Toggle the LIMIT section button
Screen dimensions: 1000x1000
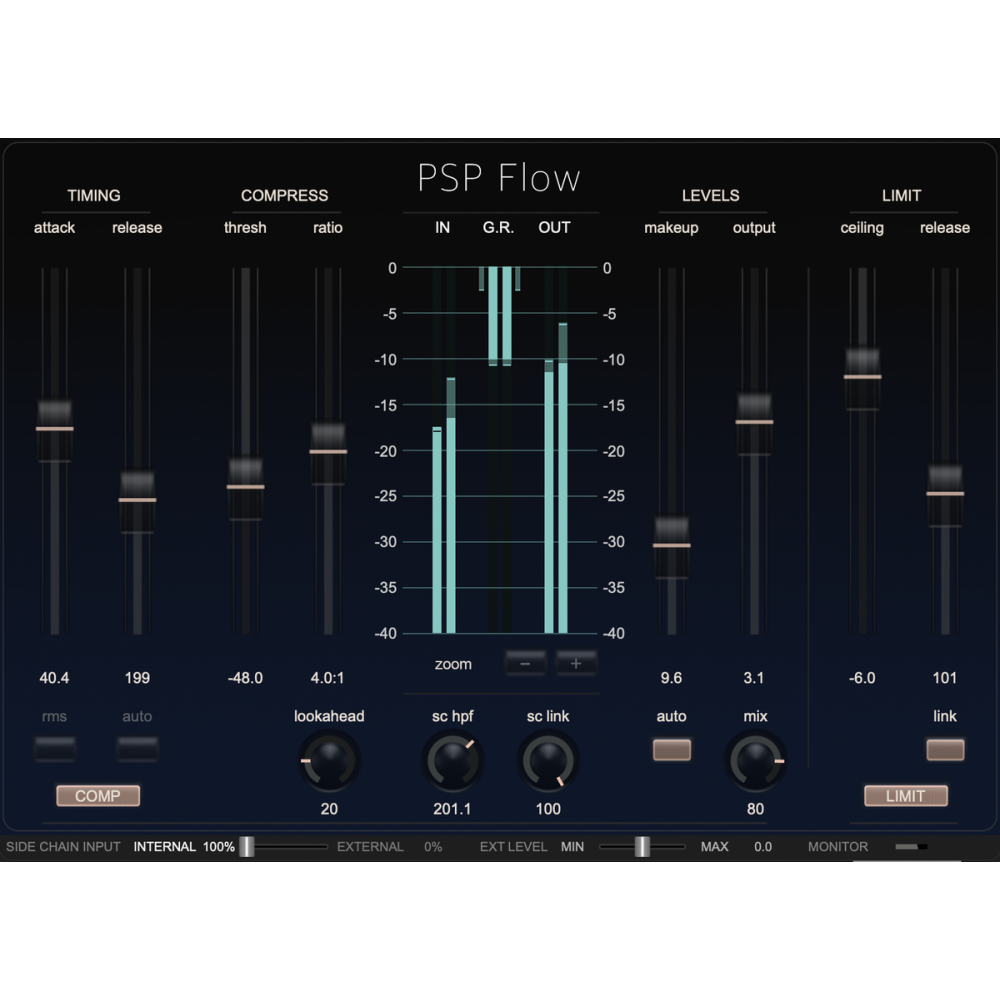click(905, 796)
